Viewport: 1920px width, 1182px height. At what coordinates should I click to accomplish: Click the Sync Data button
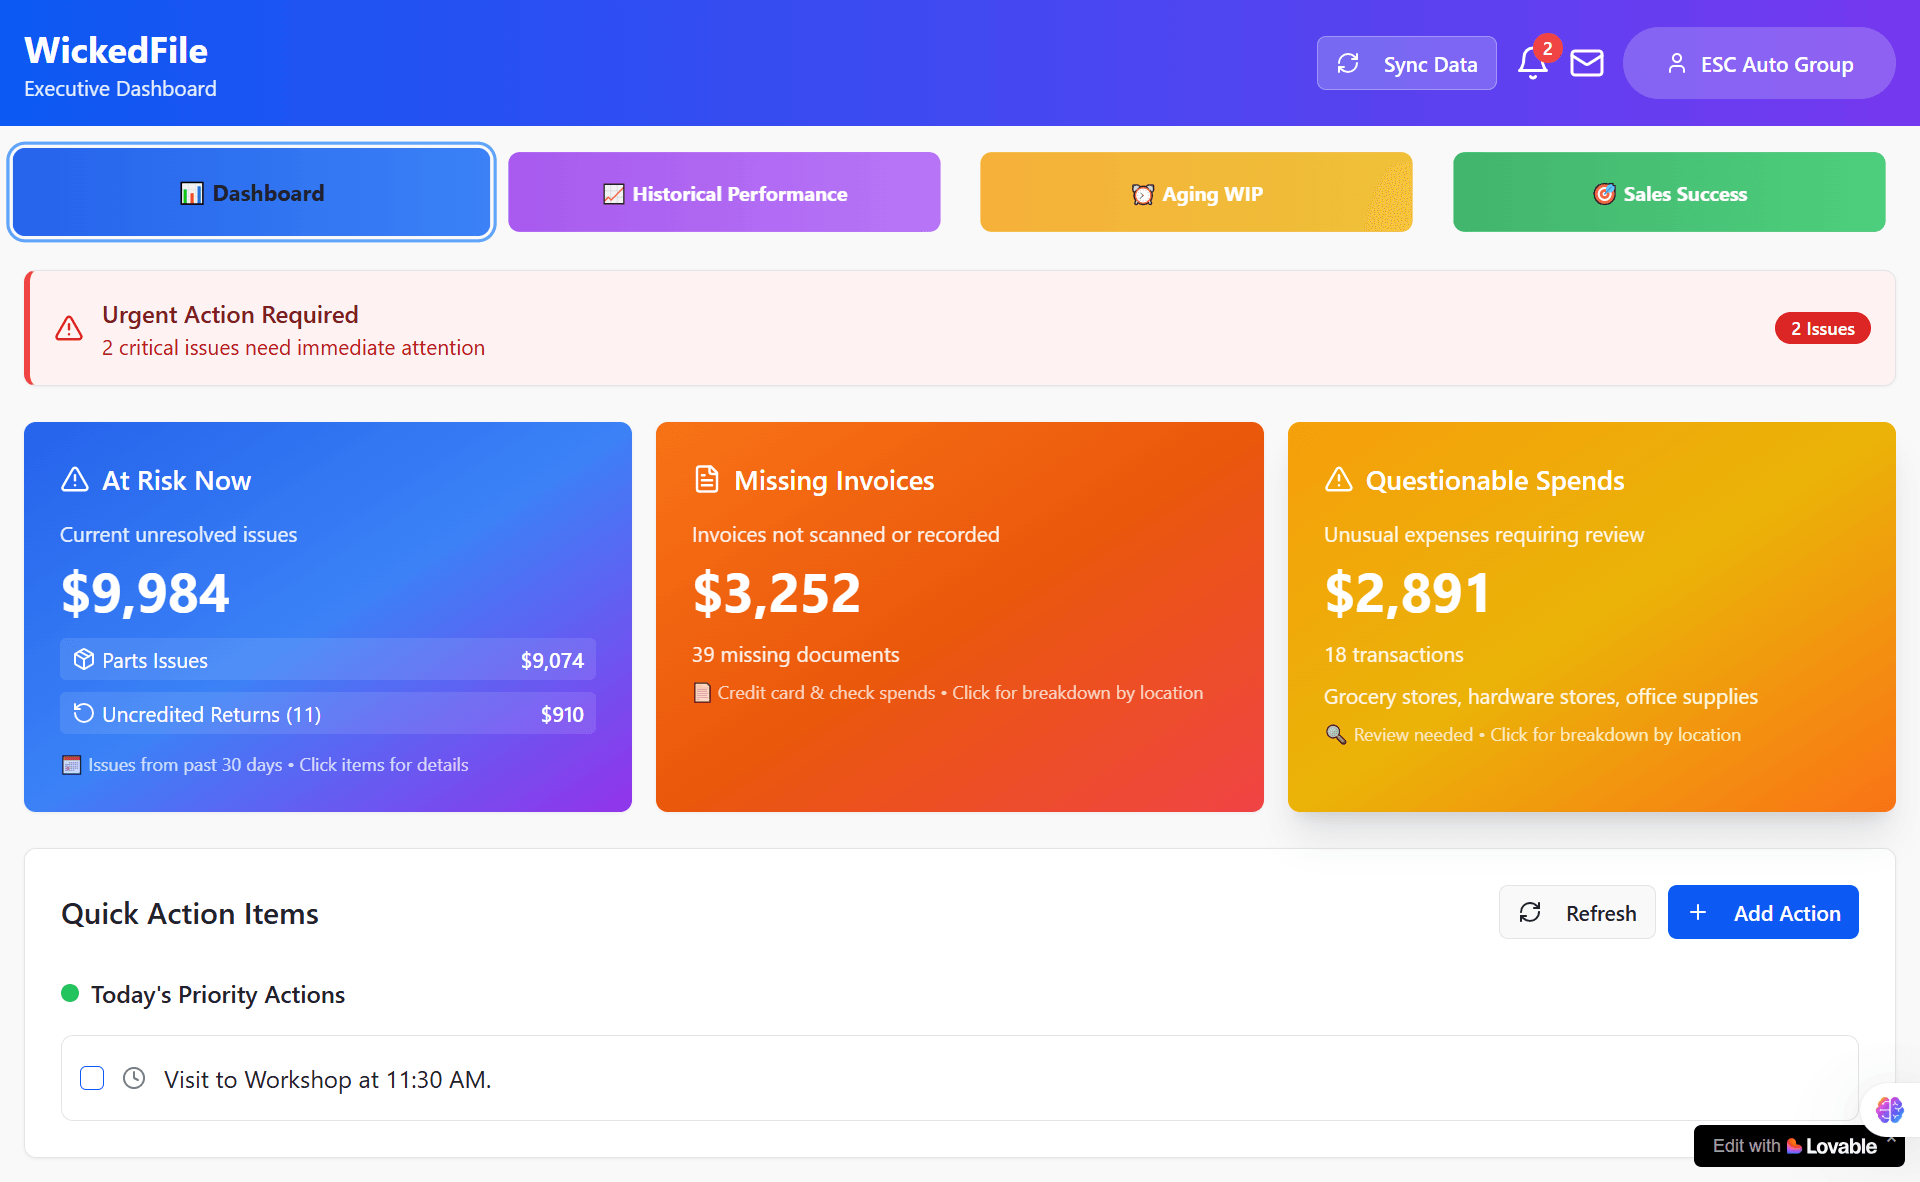tap(1406, 63)
